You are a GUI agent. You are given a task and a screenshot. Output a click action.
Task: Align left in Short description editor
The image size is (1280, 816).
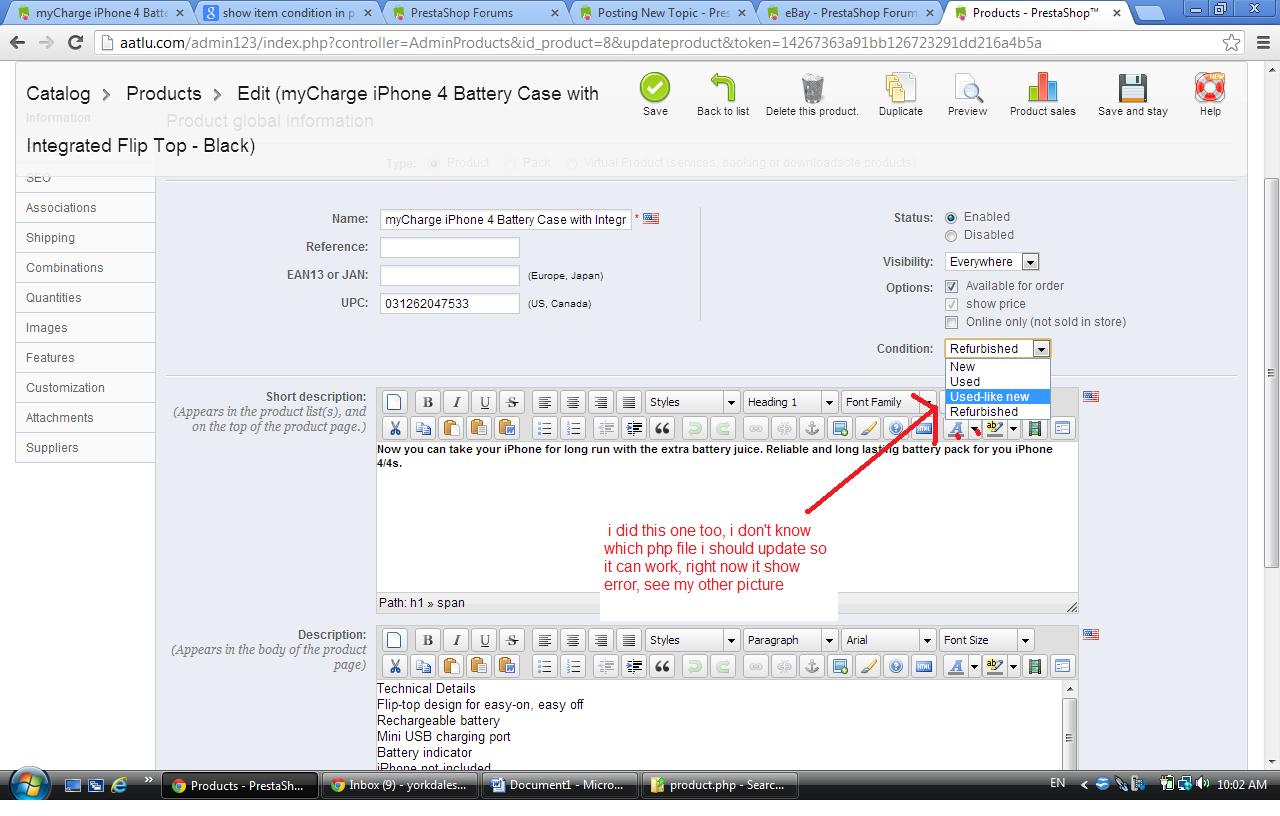[545, 402]
